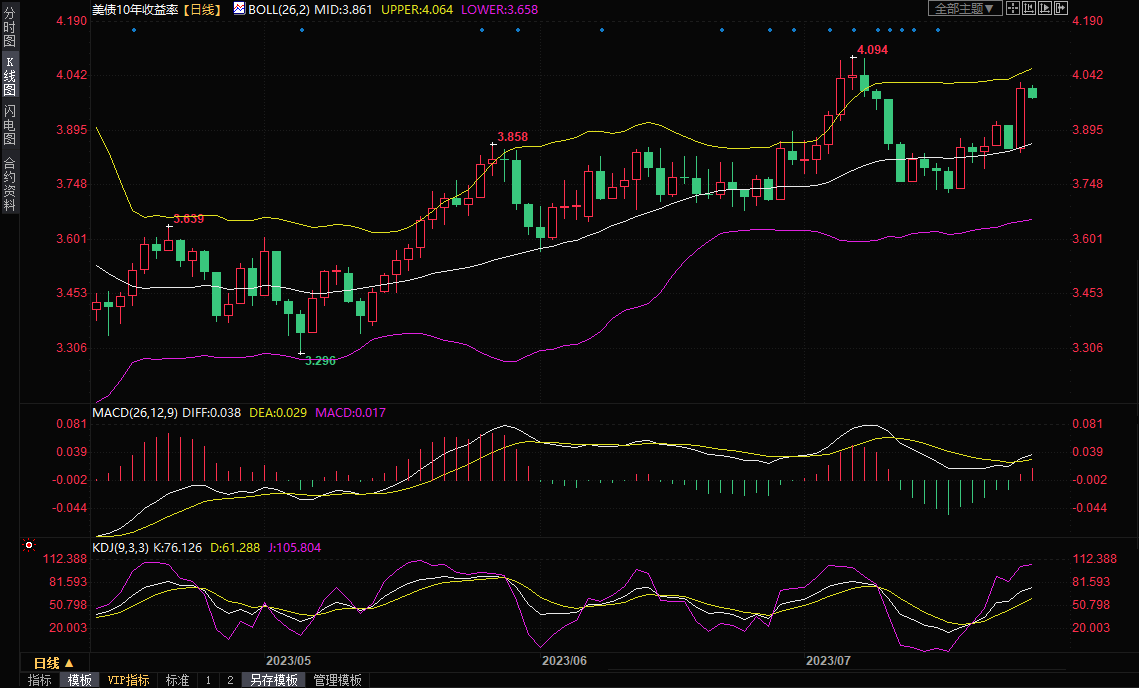Click the BOLL indicator chart icon
Screen dimensions: 1139x688
tap(238, 8)
